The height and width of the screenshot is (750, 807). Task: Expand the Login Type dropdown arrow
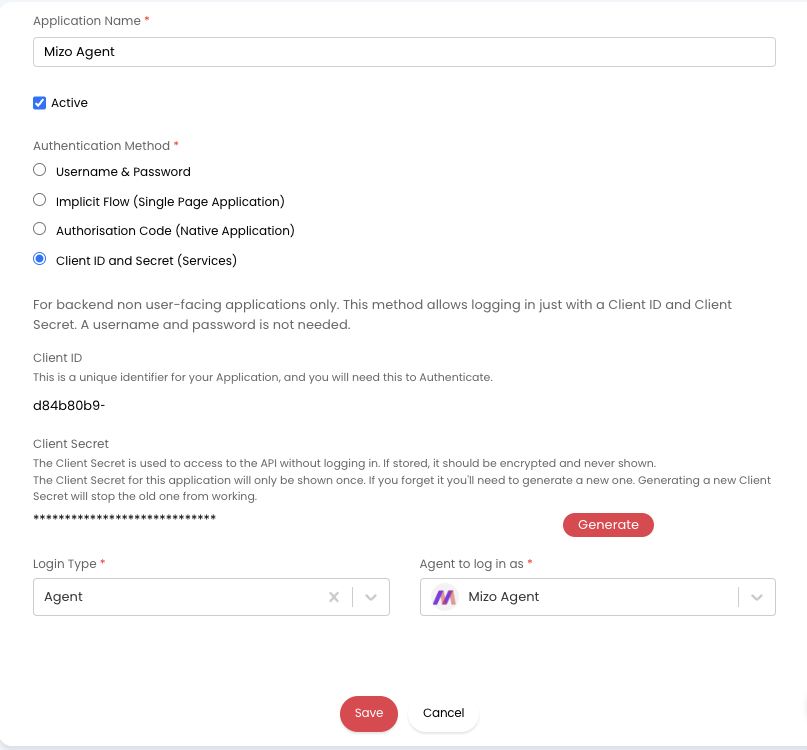pyautogui.click(x=371, y=597)
